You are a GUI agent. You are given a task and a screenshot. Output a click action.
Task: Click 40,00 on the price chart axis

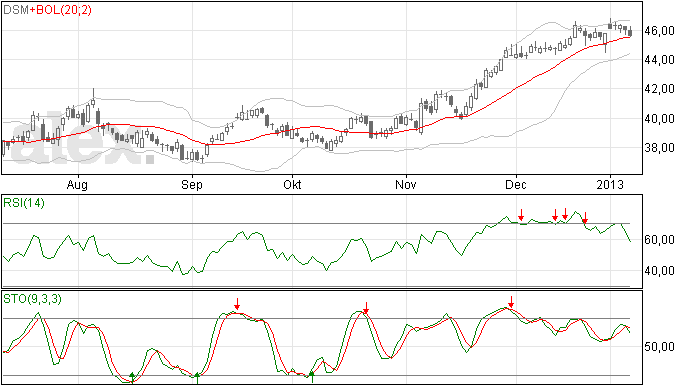point(659,119)
